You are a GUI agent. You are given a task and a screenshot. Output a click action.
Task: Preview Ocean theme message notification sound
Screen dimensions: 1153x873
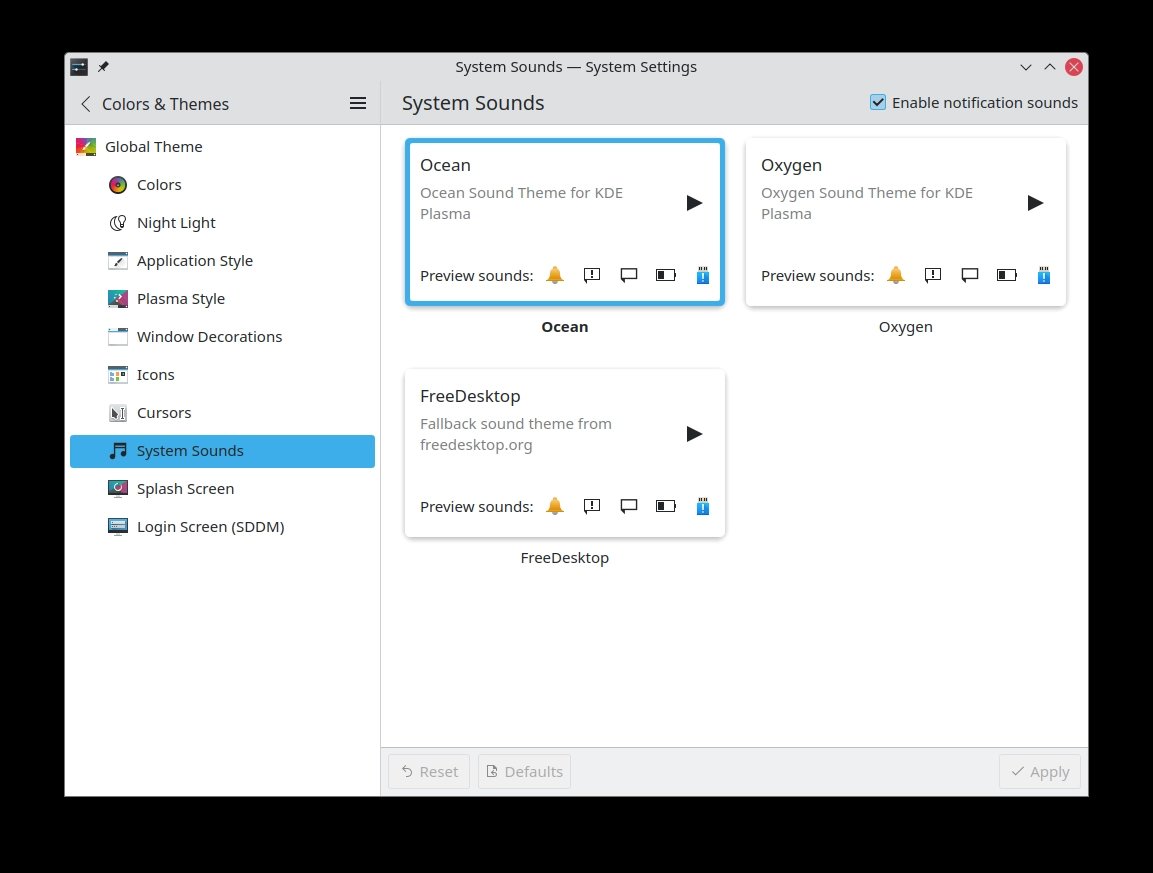point(629,275)
